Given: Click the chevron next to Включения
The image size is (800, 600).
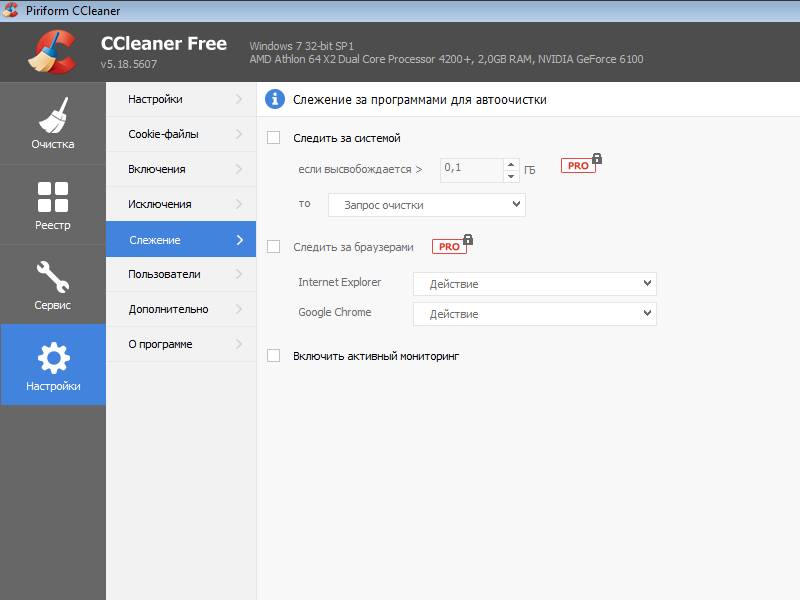Looking at the screenshot, I should (239, 169).
